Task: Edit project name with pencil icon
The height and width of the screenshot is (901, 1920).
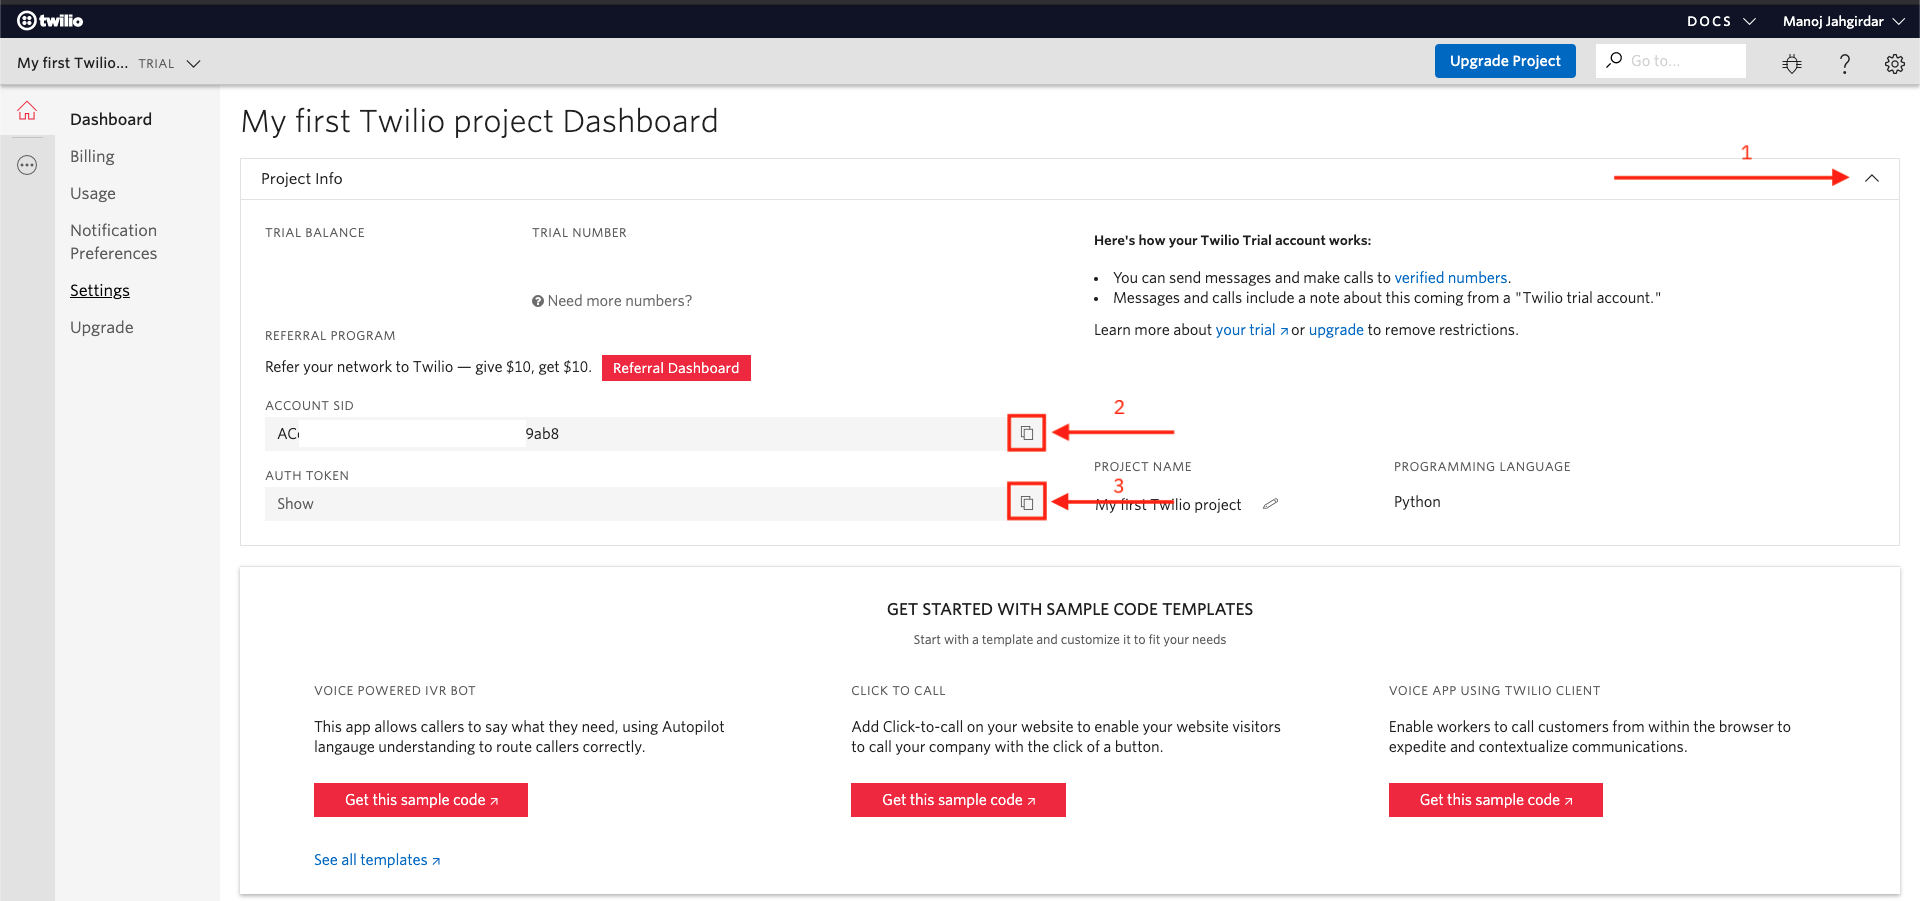Action: (1270, 504)
